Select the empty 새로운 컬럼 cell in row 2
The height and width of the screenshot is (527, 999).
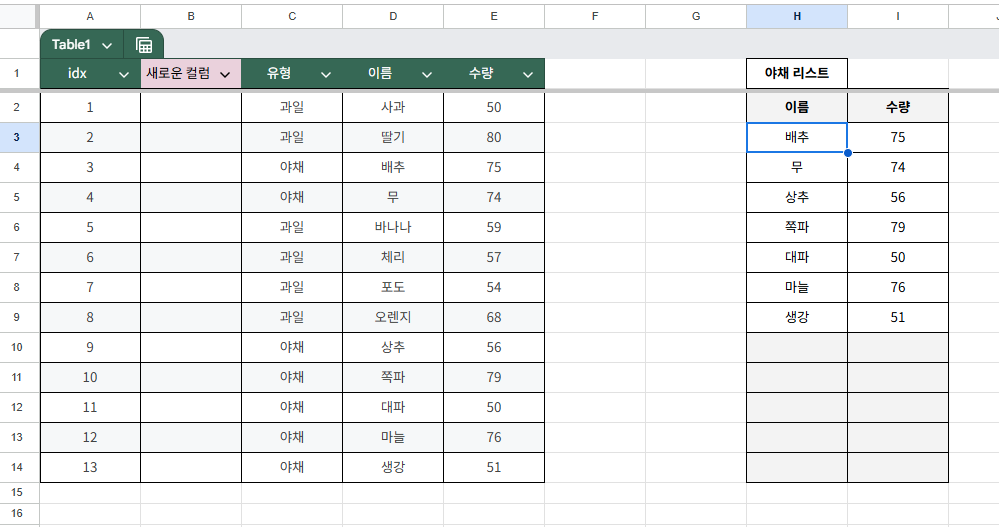(191, 107)
